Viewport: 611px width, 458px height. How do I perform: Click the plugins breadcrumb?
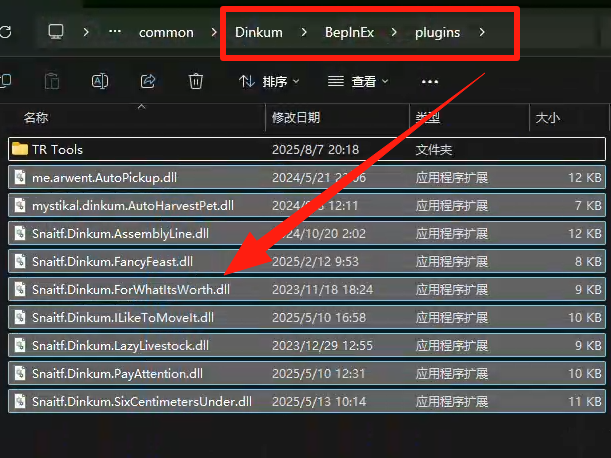click(x=437, y=33)
